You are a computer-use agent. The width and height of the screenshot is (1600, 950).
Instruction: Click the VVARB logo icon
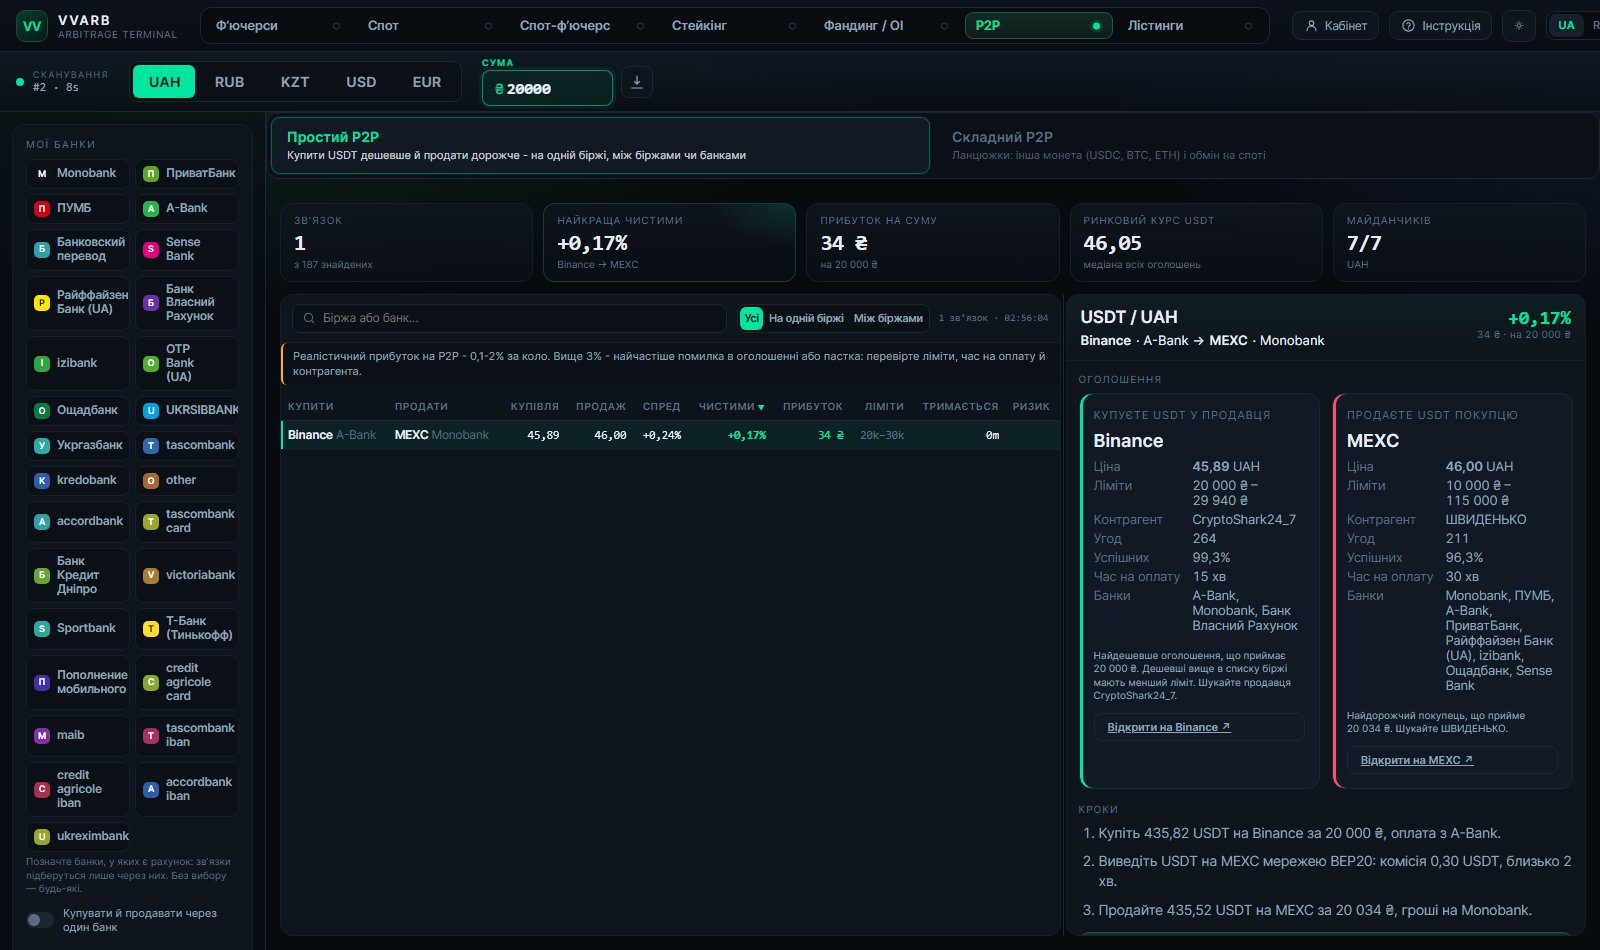[x=32, y=26]
